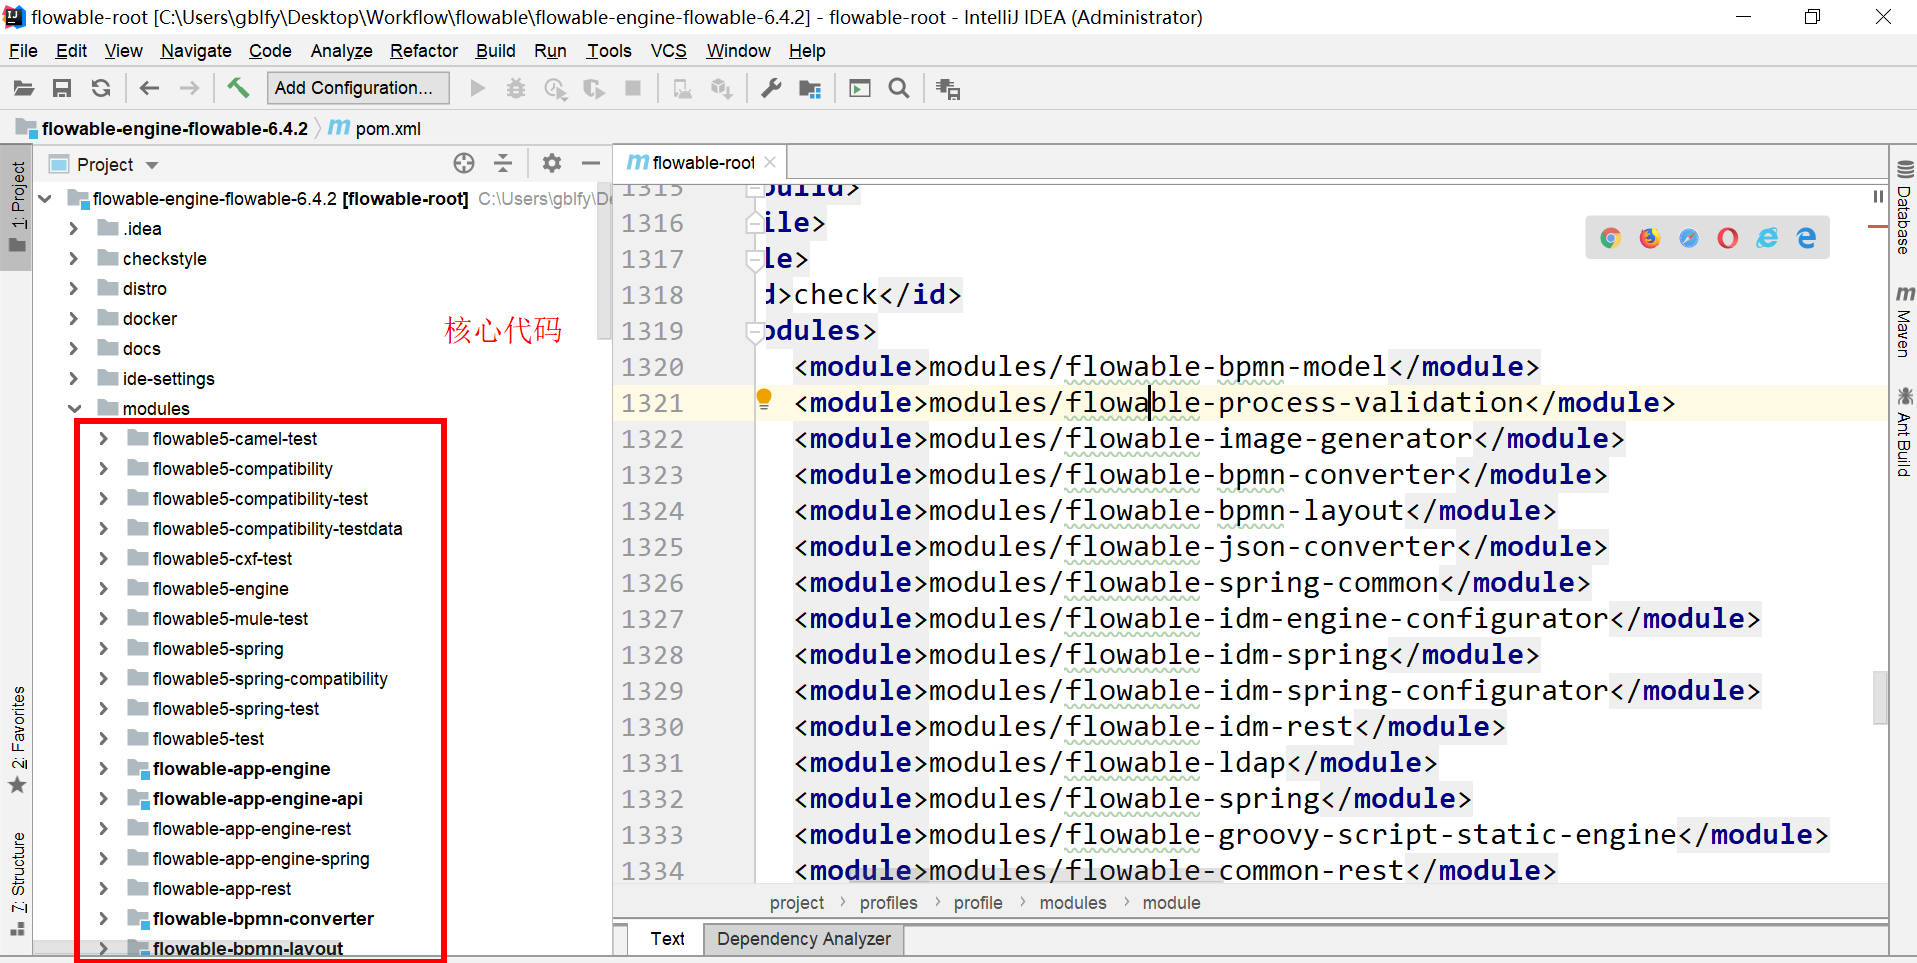Close the flowable-root editor tab
Screen dimensions: 1917x963
[770, 162]
